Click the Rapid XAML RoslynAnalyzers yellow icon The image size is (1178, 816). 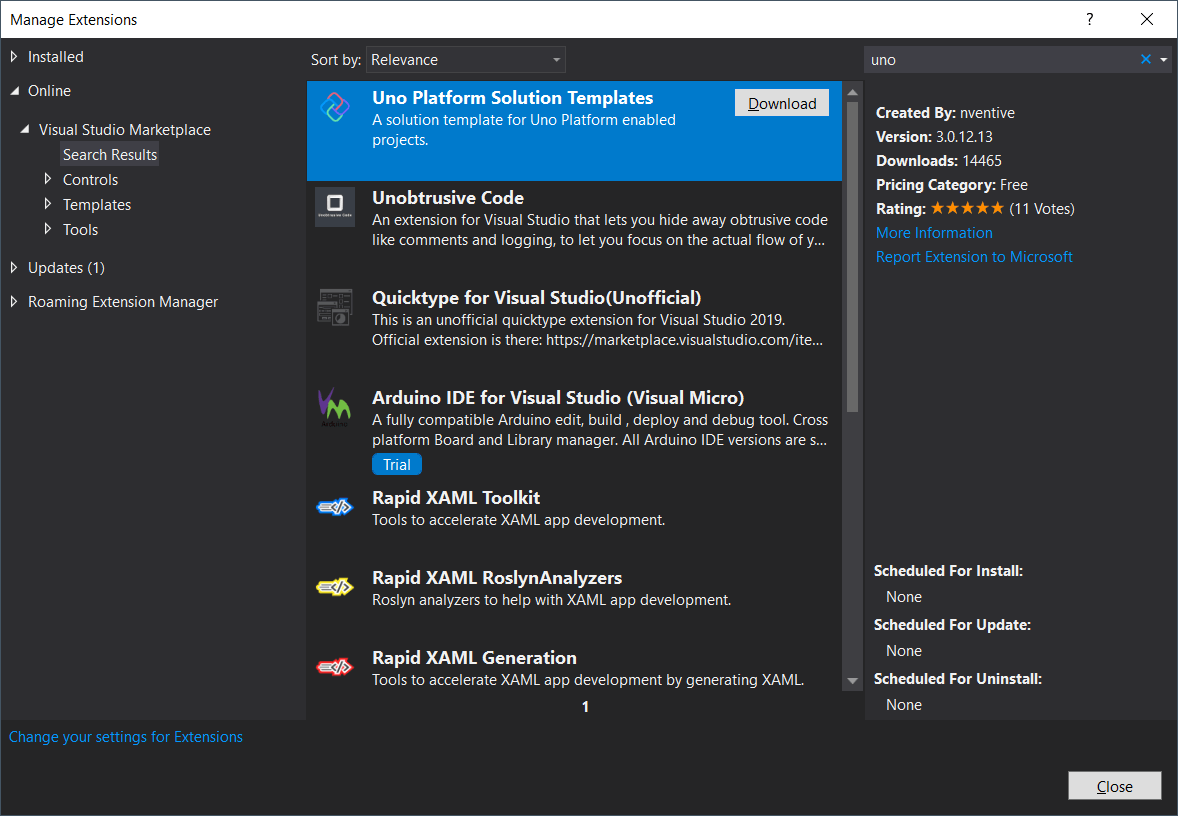coord(335,587)
